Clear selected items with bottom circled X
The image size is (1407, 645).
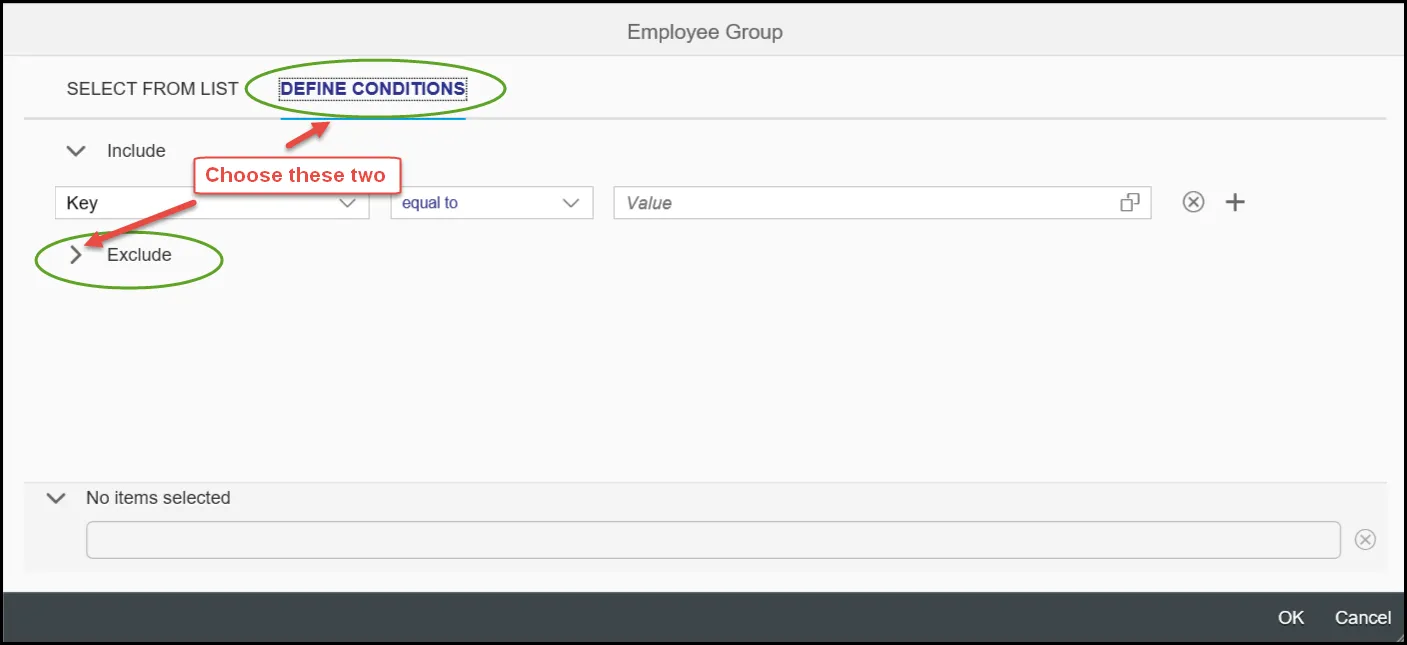[1365, 540]
